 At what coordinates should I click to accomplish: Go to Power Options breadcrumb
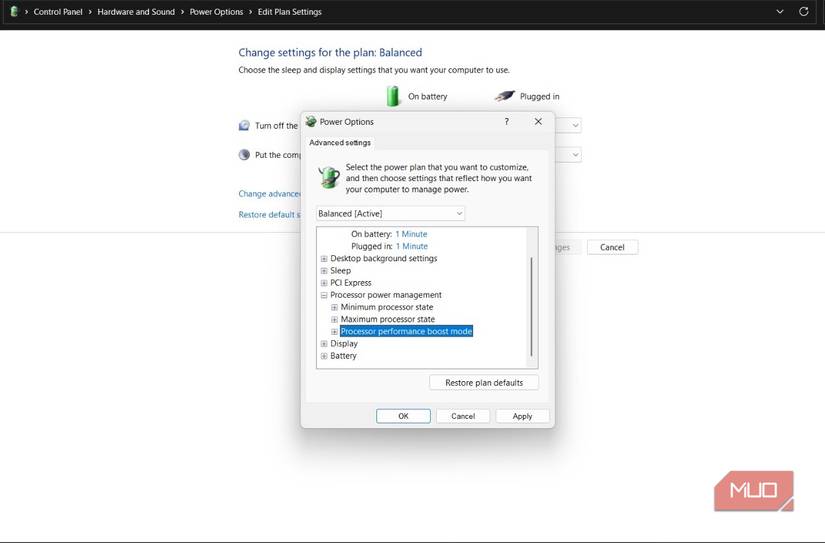coord(216,12)
